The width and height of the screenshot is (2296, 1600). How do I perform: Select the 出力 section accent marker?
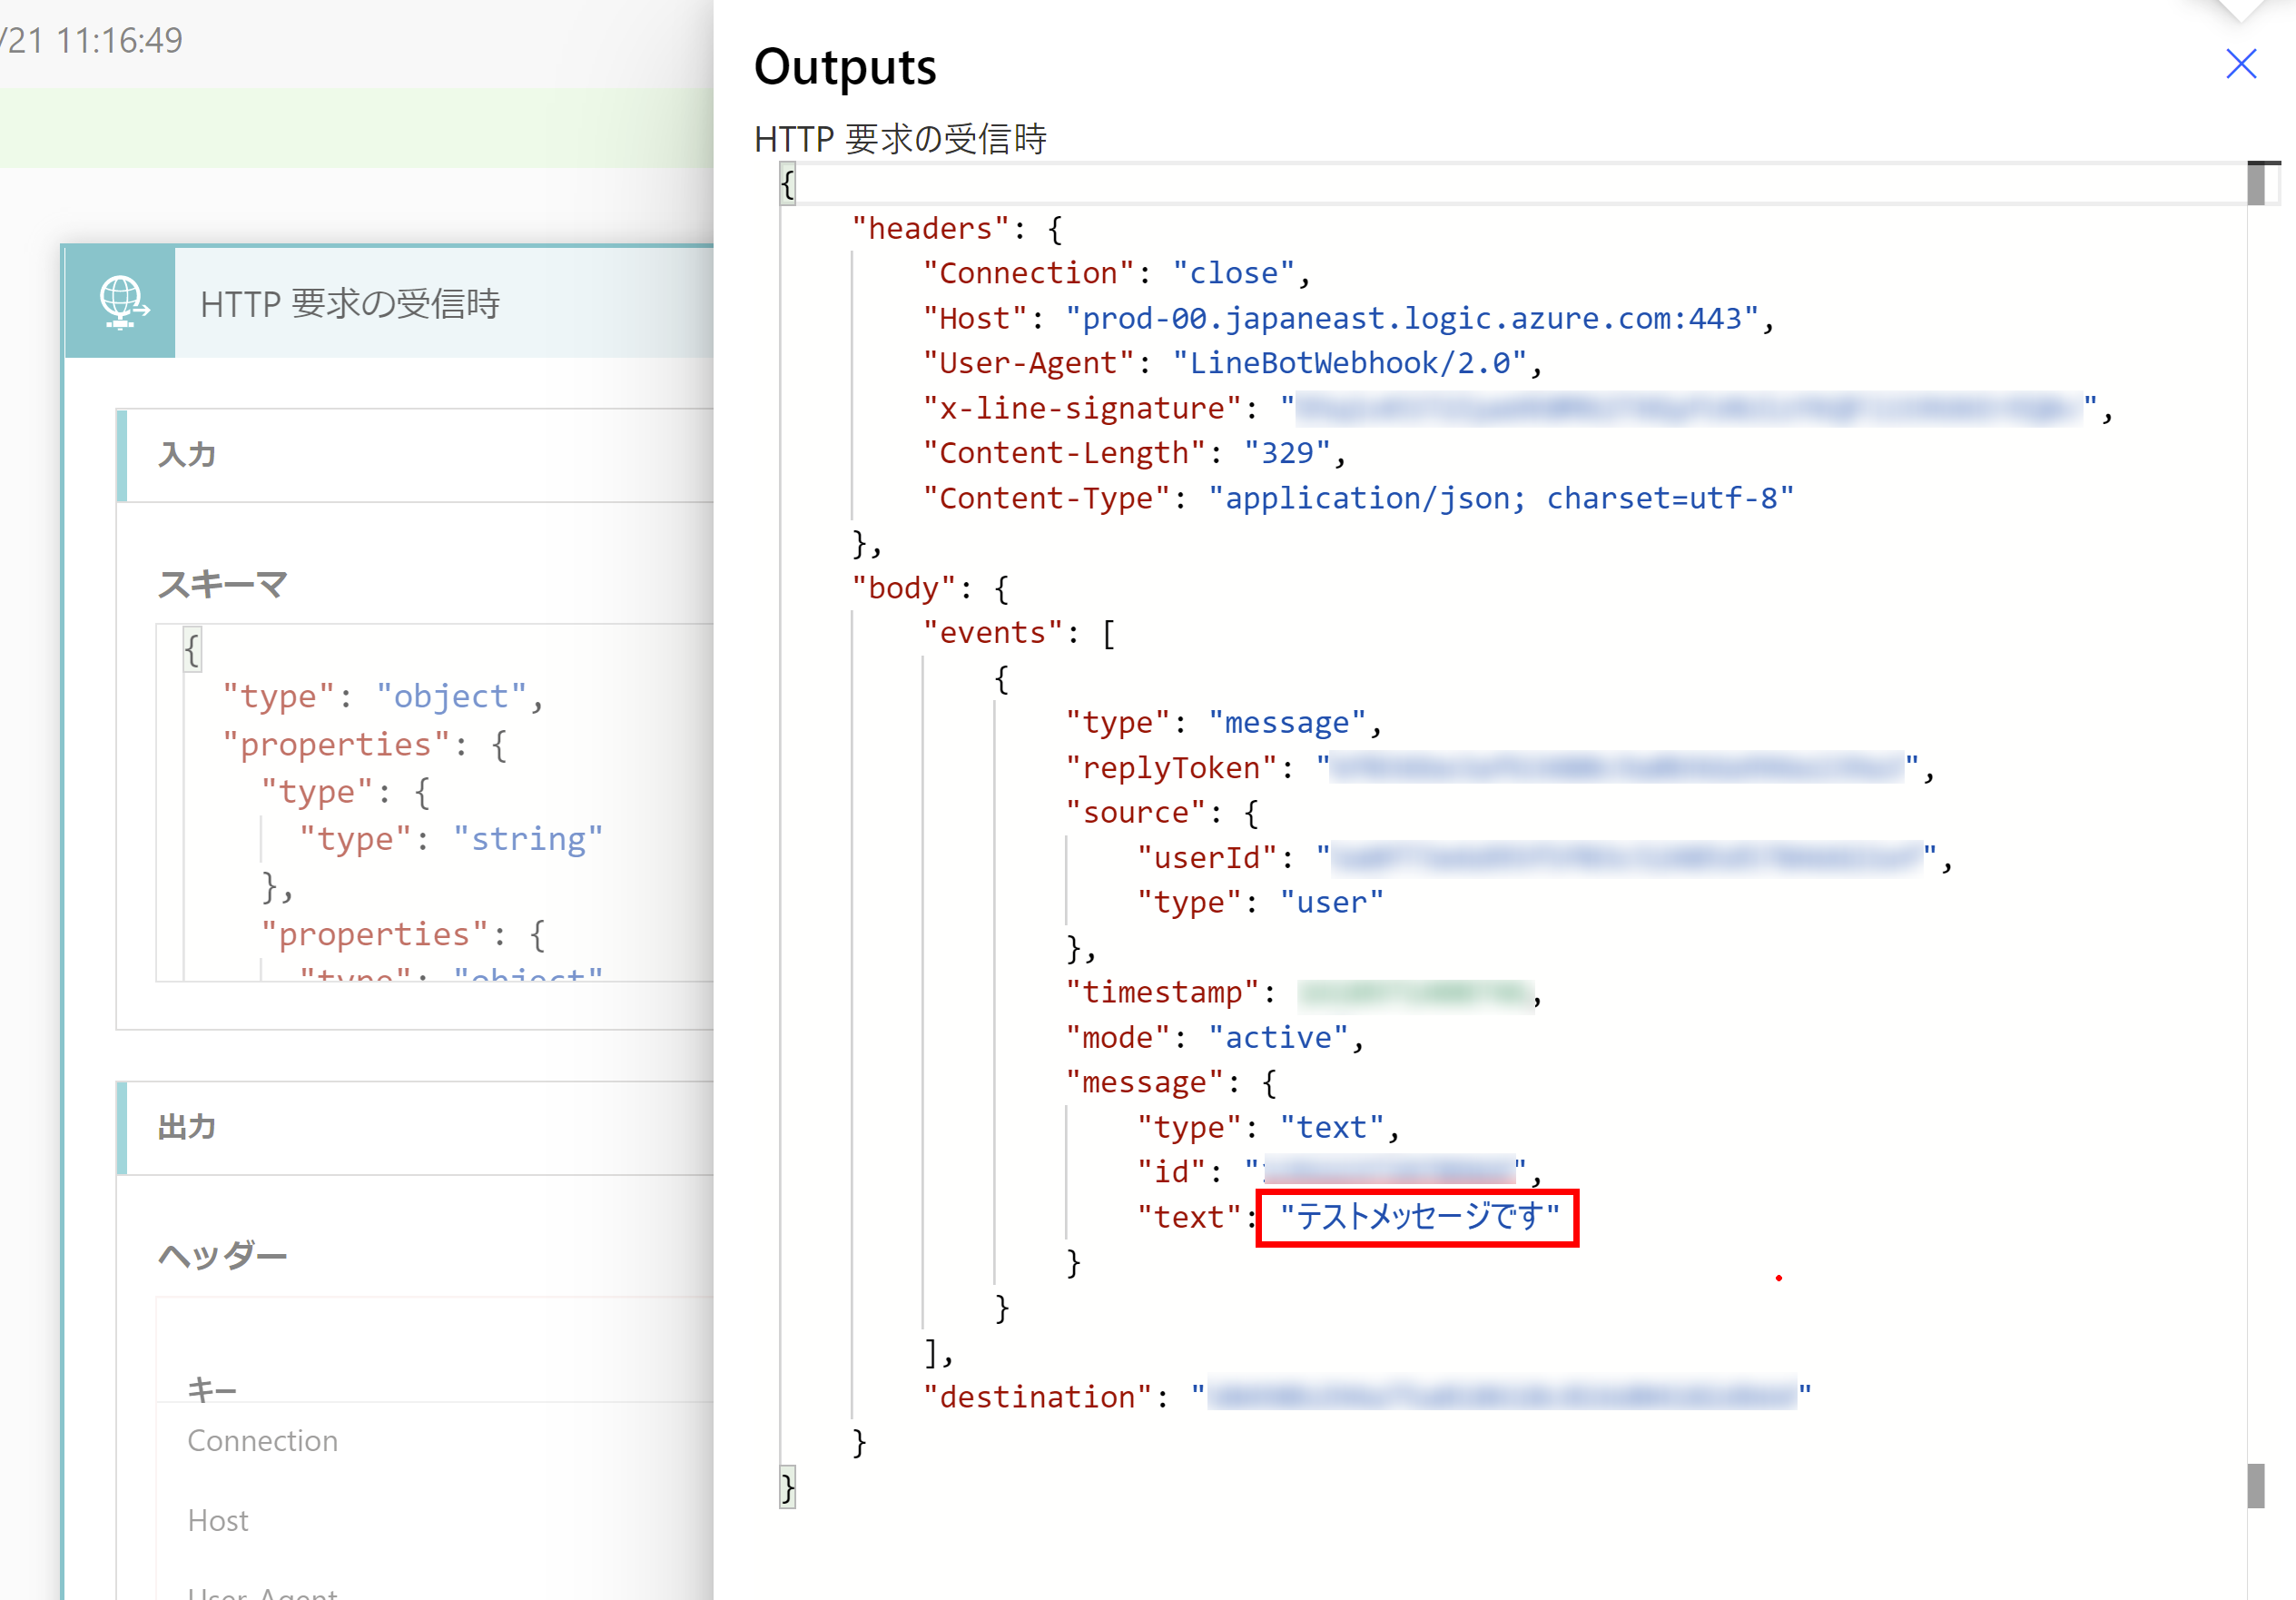point(122,1127)
